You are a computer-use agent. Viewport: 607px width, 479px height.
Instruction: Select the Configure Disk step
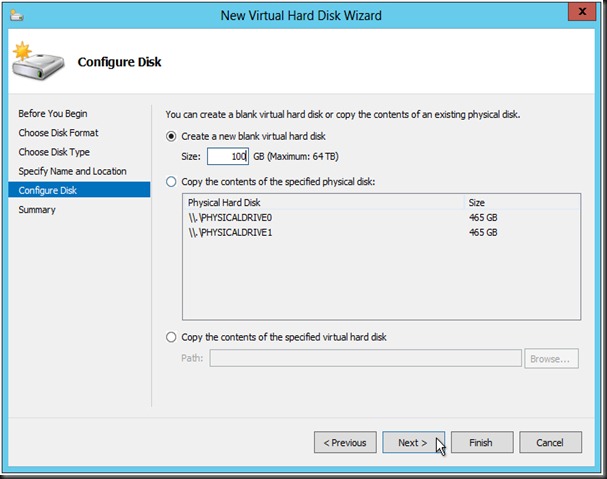(48, 190)
